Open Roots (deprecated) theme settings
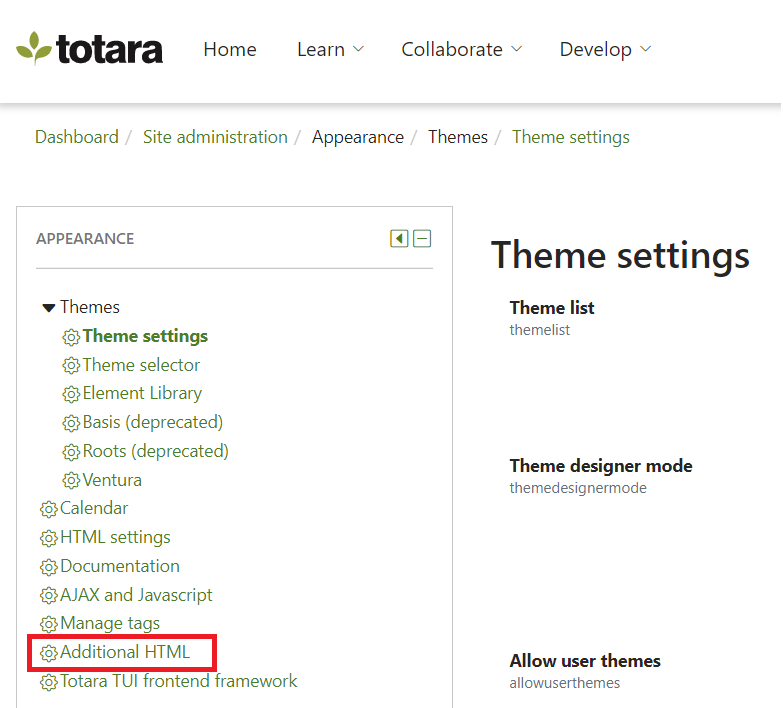783x708 pixels. tap(156, 451)
